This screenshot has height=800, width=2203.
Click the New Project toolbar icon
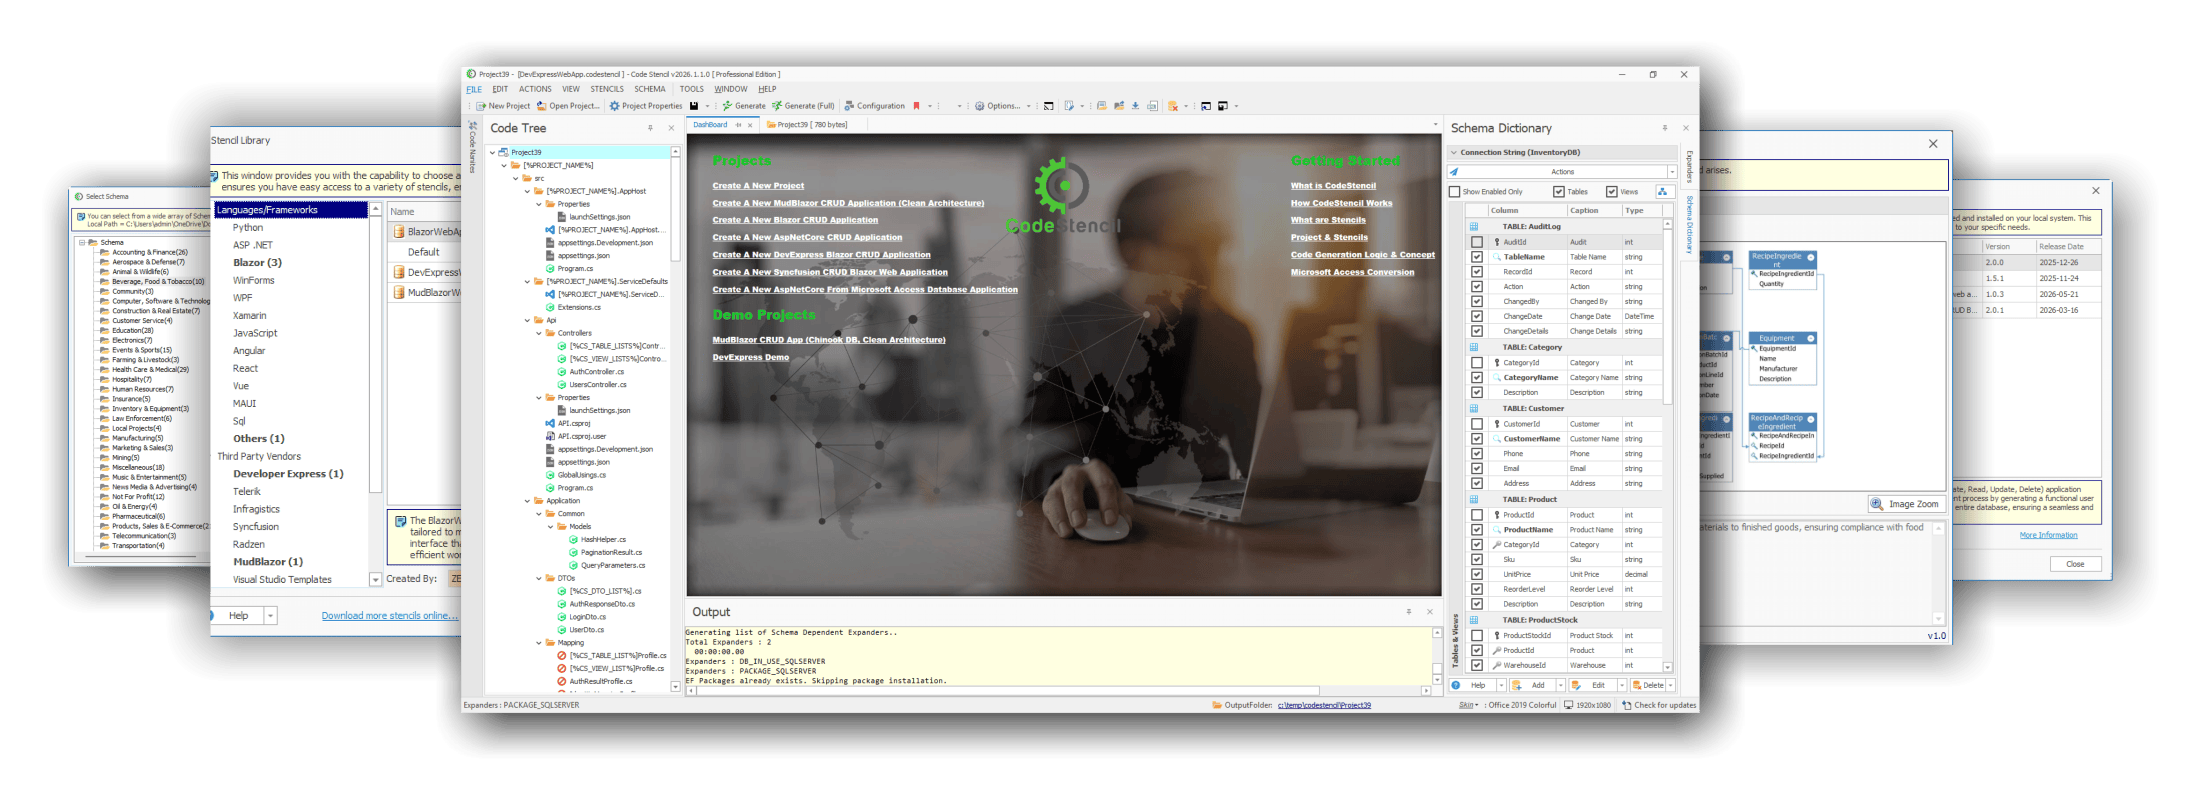[481, 106]
